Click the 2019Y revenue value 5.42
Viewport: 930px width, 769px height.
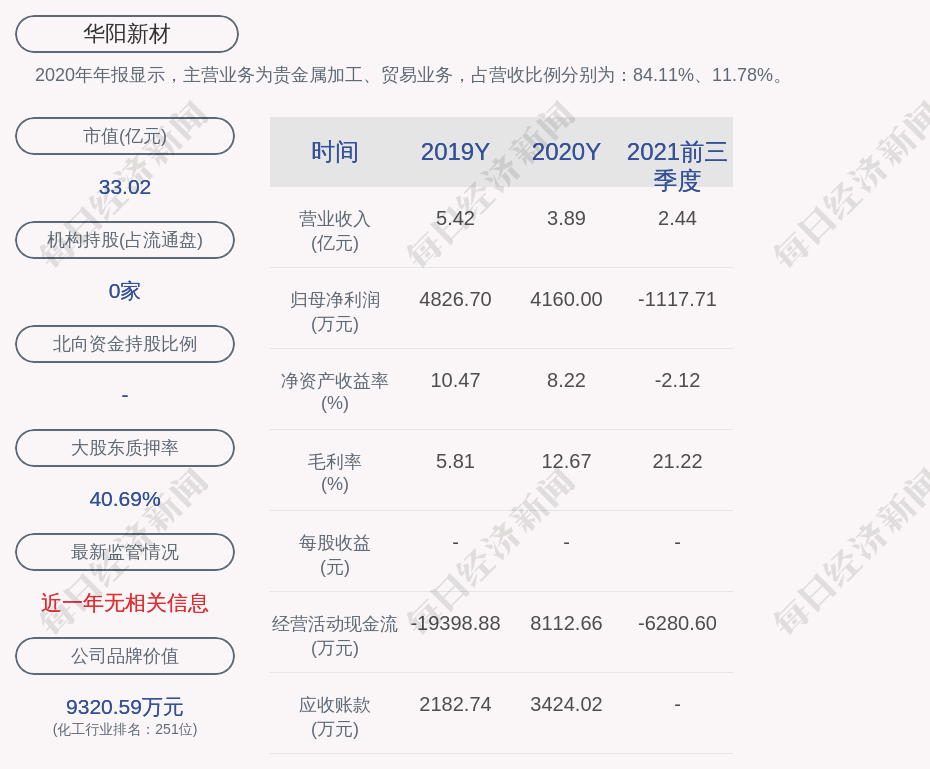[x=456, y=218]
